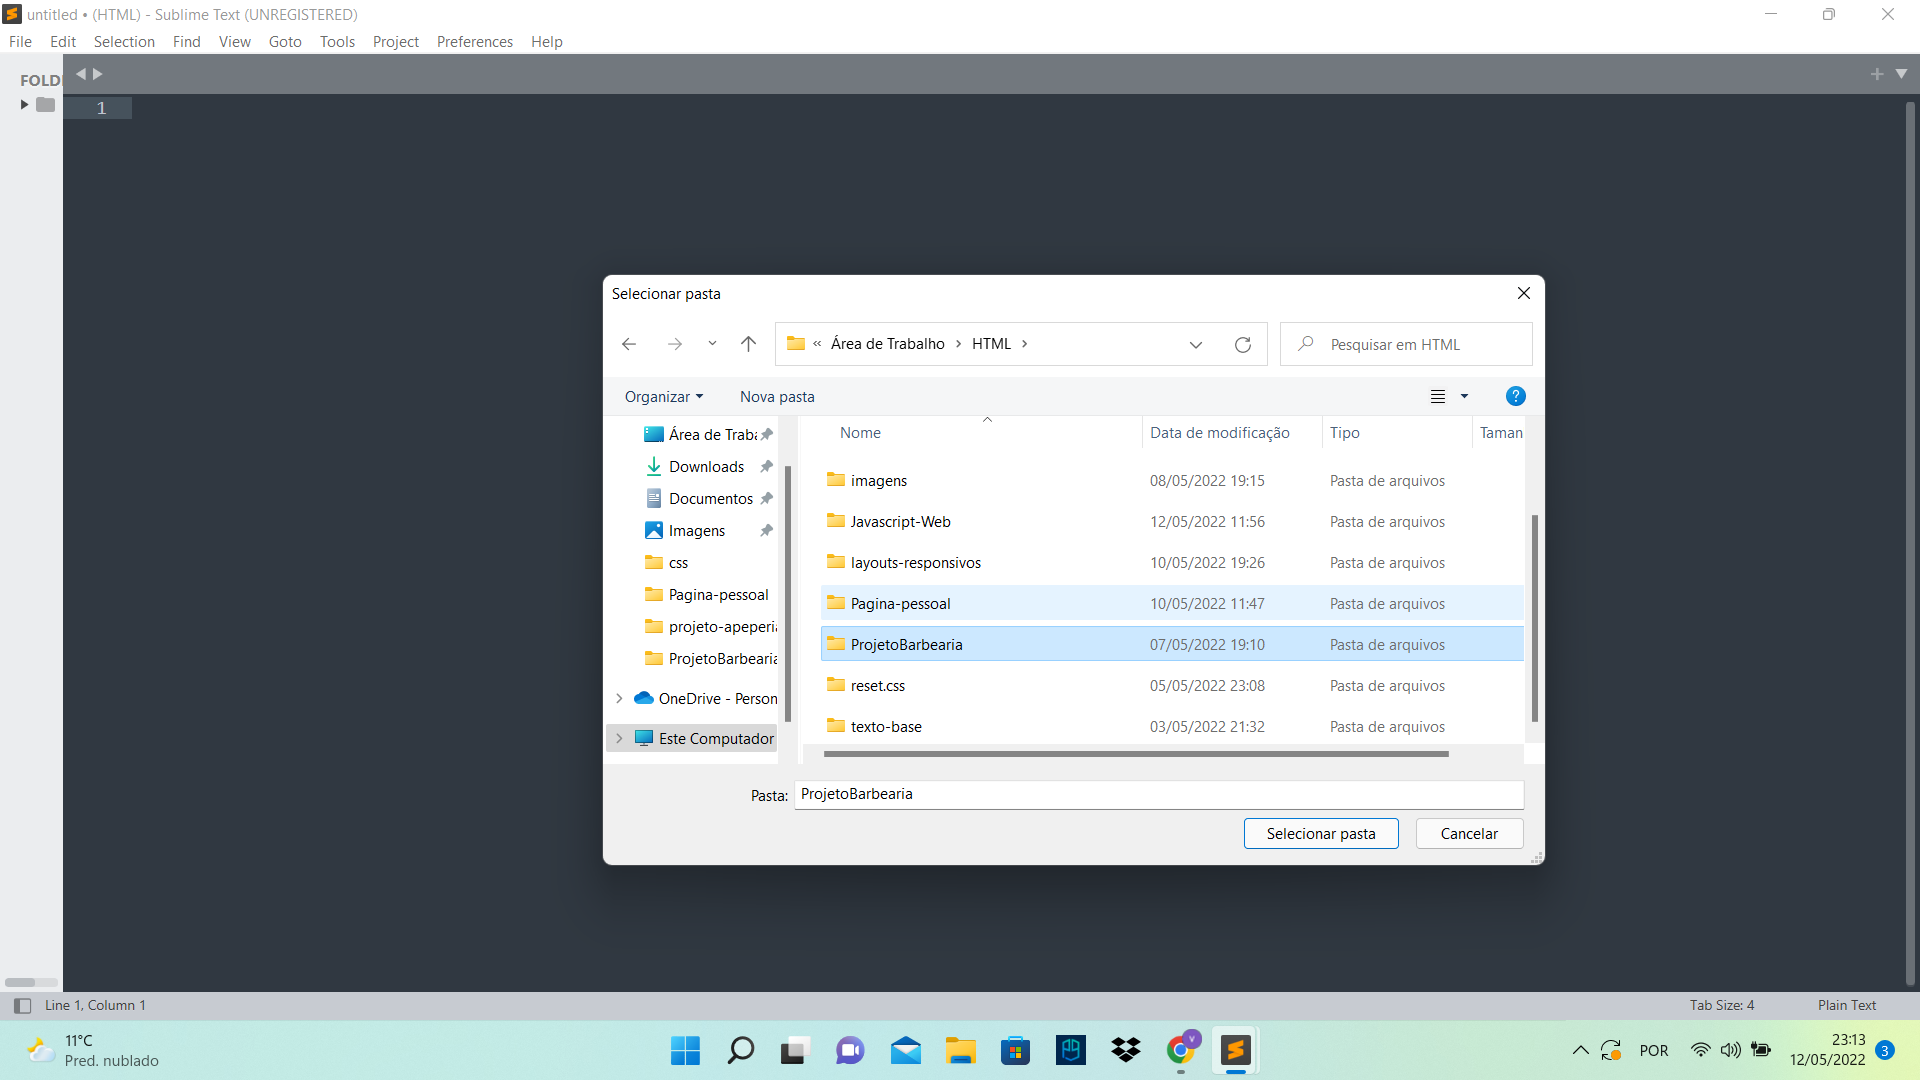Click the Selecionar pasta confirm button
Viewport: 1920px width, 1080px height.
tap(1320, 833)
